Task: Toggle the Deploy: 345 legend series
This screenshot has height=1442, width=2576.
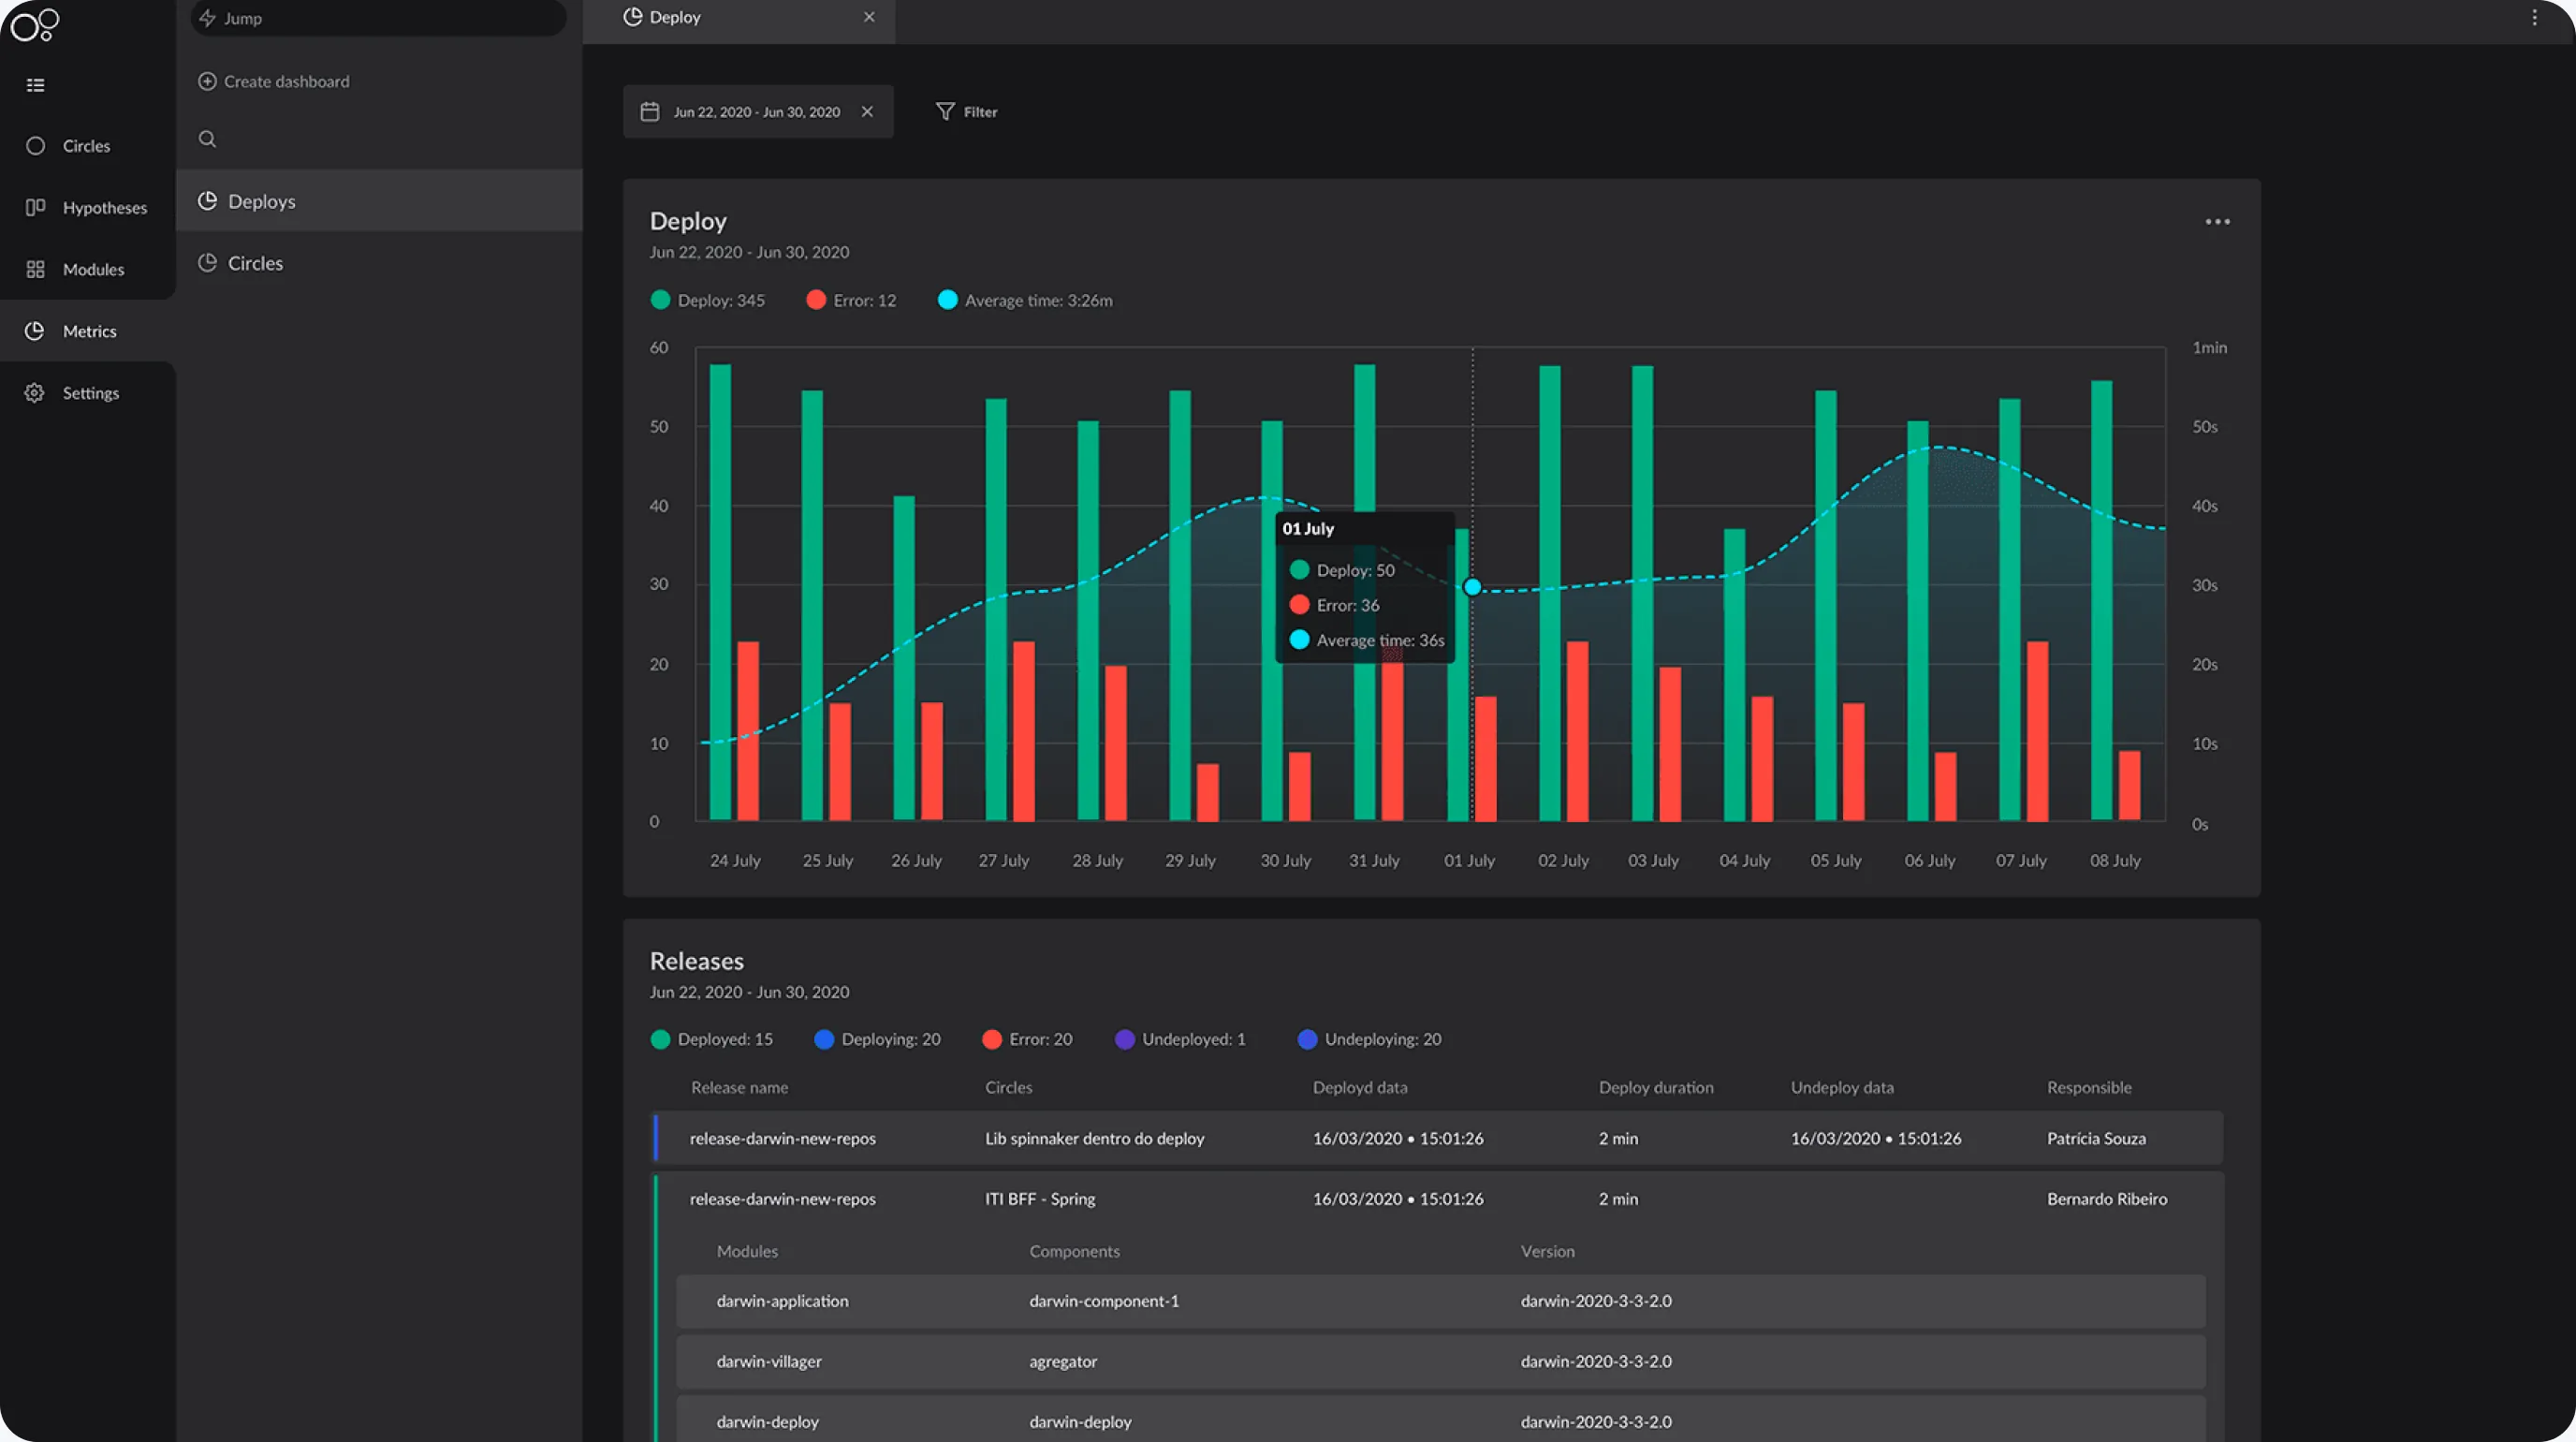Action: (708, 300)
